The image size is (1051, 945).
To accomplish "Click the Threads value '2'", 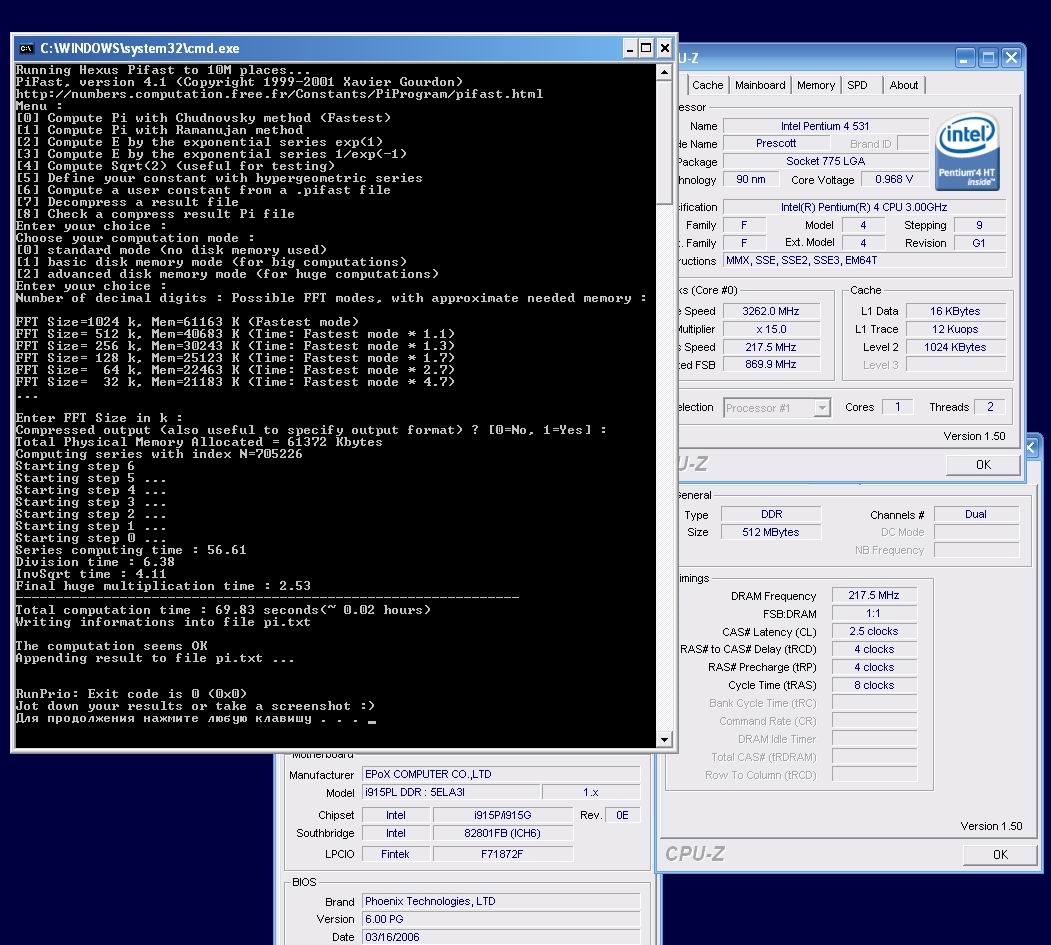I will coord(990,407).
